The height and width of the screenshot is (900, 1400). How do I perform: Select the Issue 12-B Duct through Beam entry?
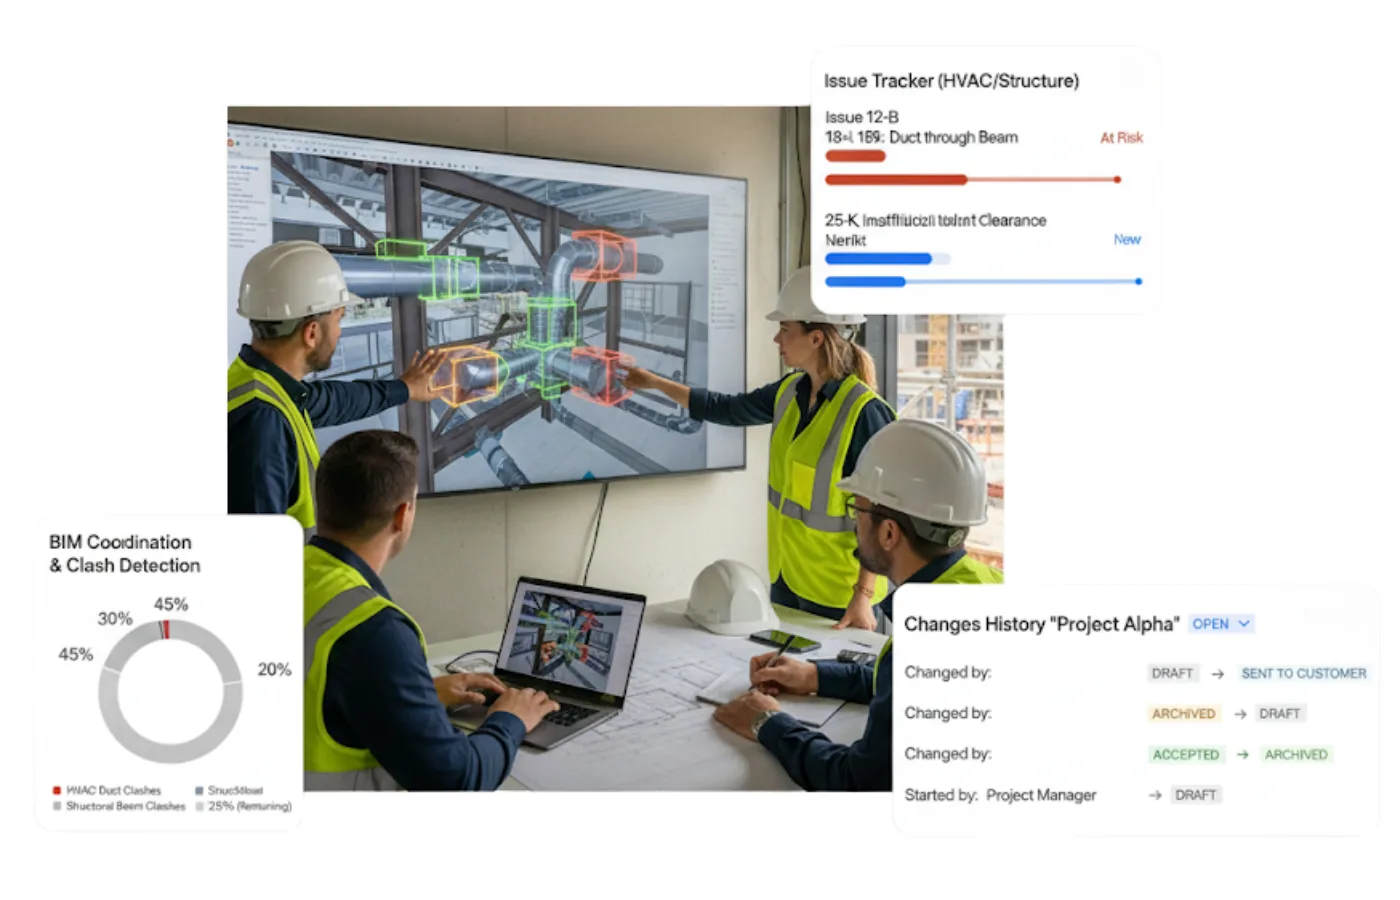coord(921,128)
